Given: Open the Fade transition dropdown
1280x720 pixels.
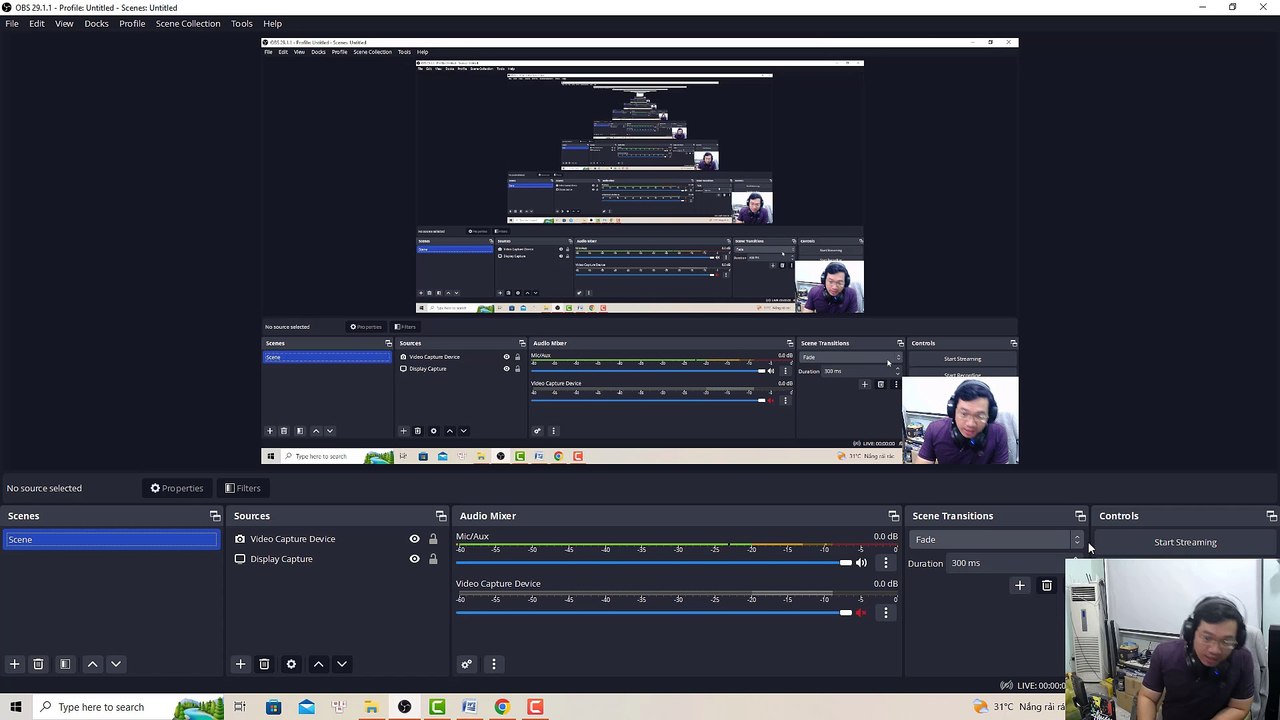Looking at the screenshot, I should pyautogui.click(x=996, y=540).
